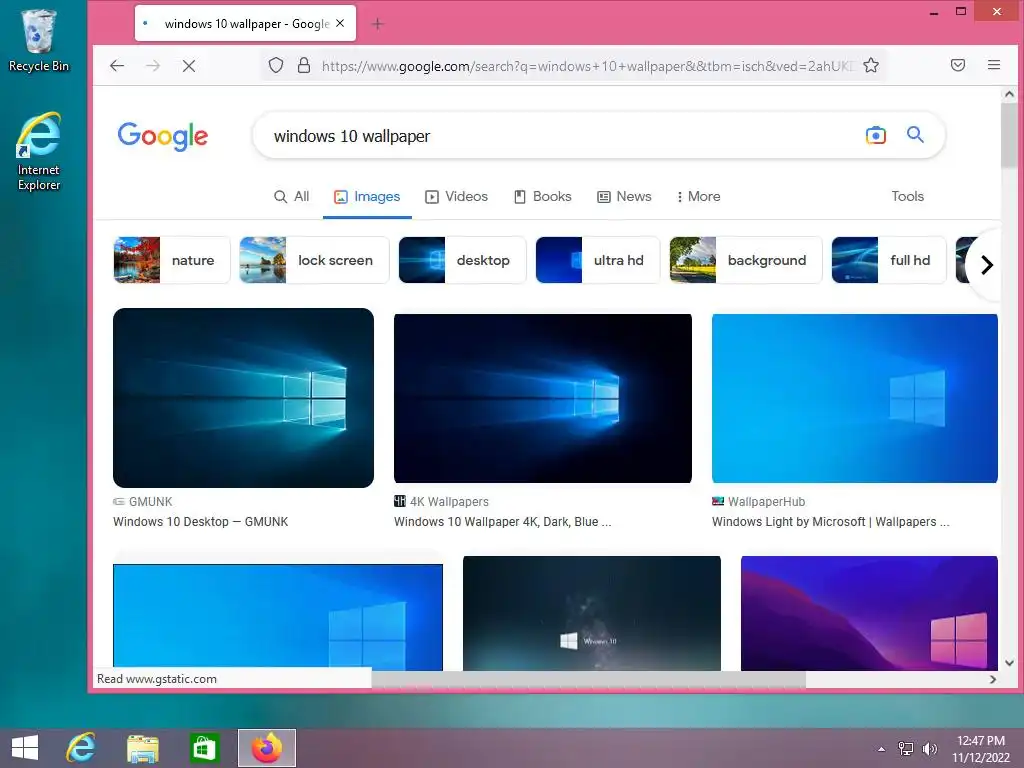
Task: Open the News tab
Action: point(624,197)
